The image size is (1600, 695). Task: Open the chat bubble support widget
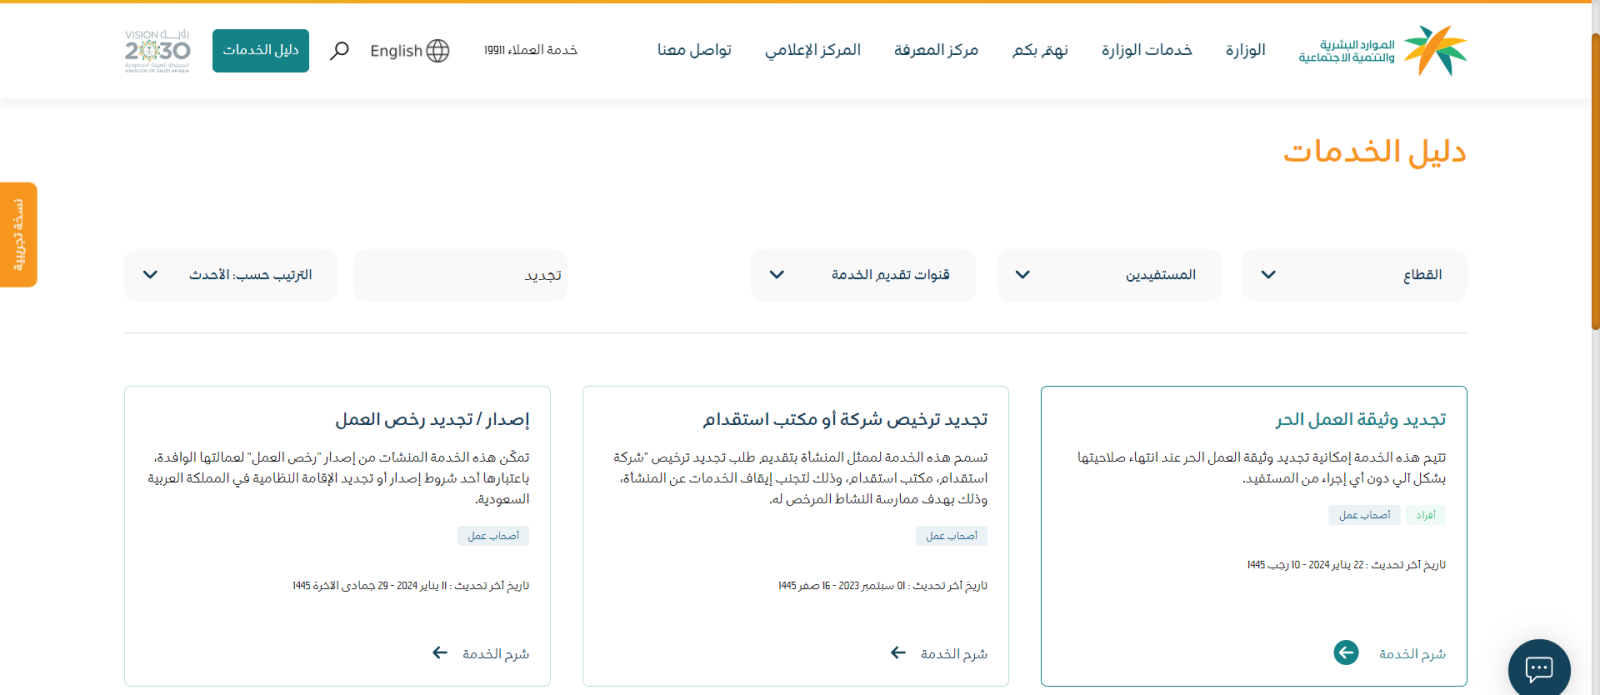(1539, 668)
